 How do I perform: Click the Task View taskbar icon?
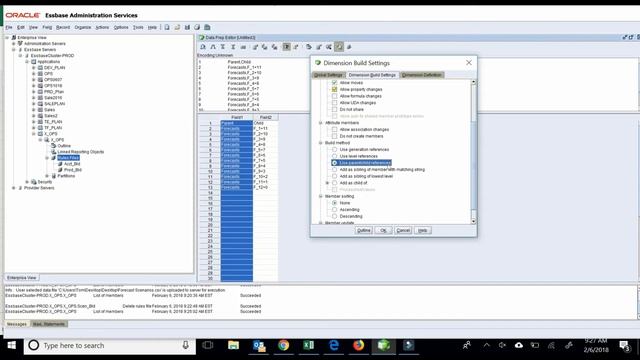208,345
